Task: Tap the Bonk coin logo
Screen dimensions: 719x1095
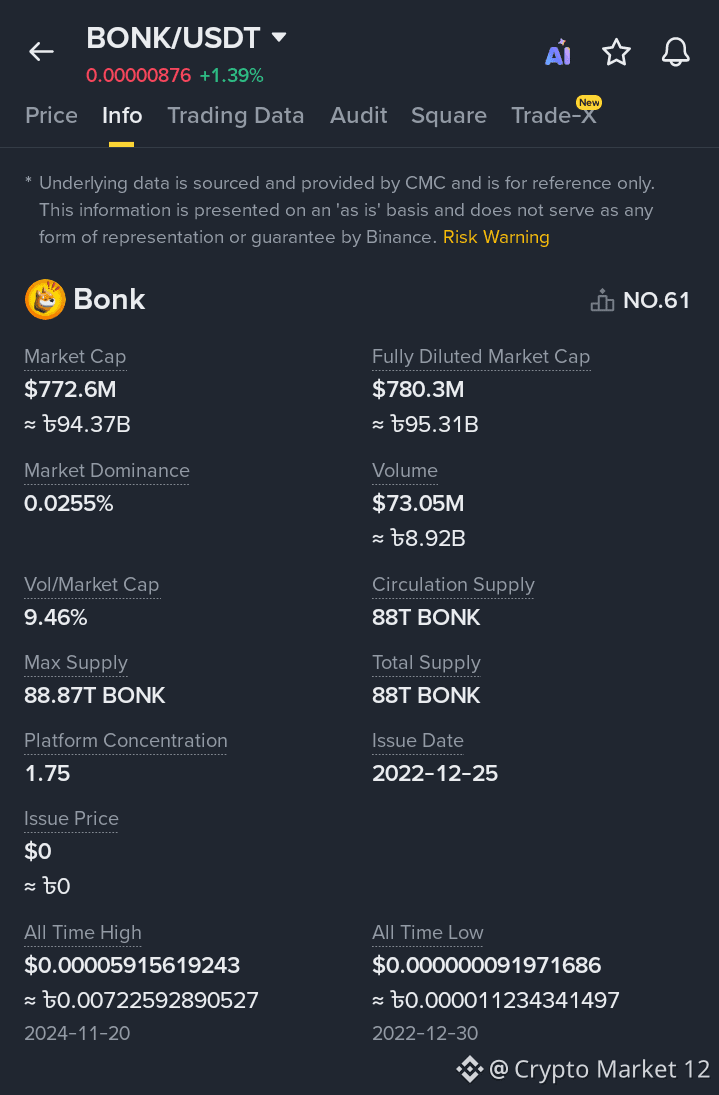Action: pos(44,299)
